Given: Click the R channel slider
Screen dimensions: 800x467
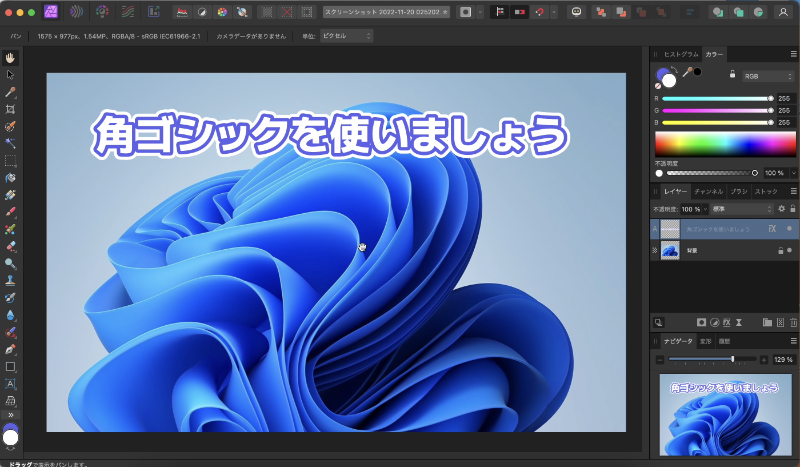Looking at the screenshot, I should tap(717, 99).
